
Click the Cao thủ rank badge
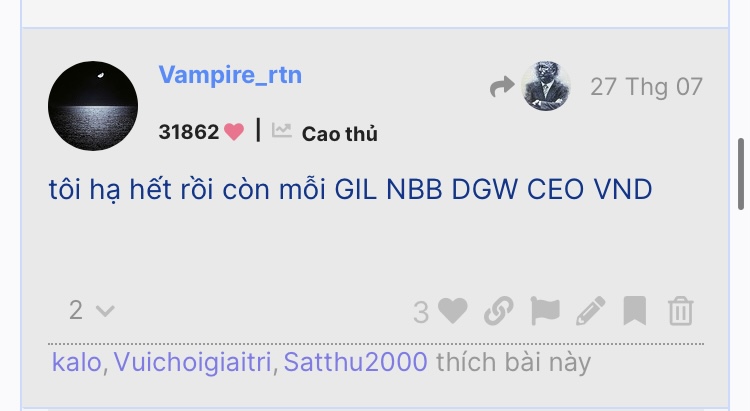(340, 134)
